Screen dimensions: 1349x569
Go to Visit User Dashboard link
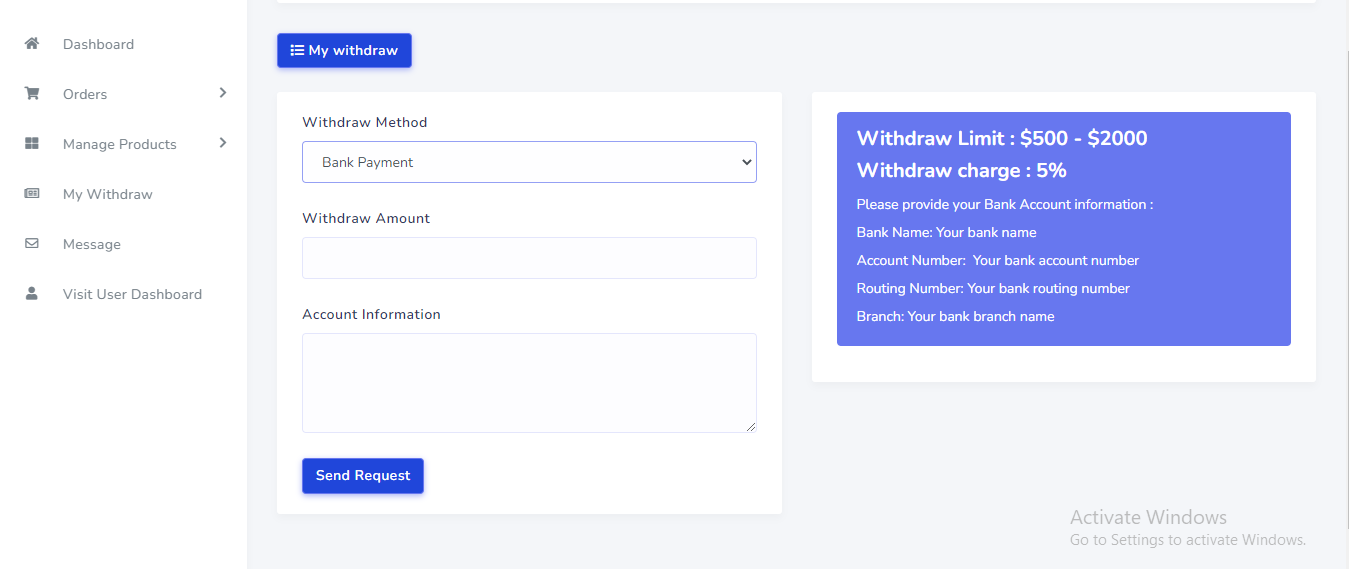132,294
